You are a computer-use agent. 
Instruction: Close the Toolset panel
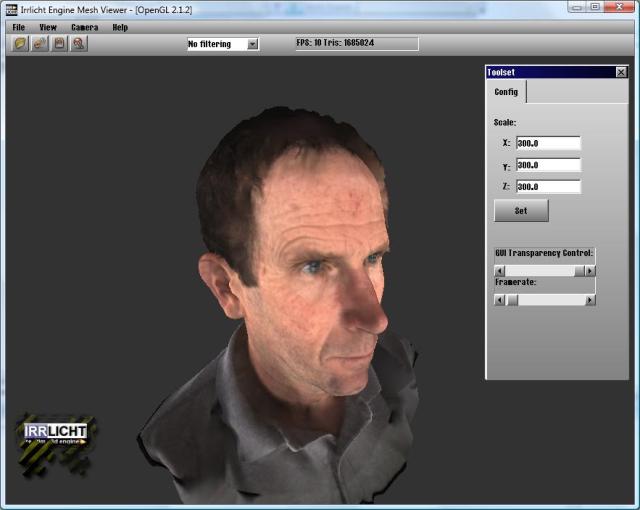pyautogui.click(x=621, y=72)
